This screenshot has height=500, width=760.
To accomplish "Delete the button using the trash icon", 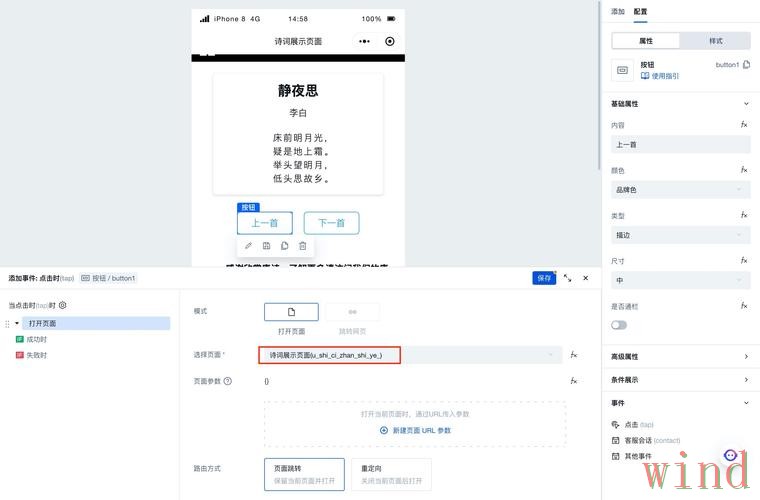I will coord(303,245).
